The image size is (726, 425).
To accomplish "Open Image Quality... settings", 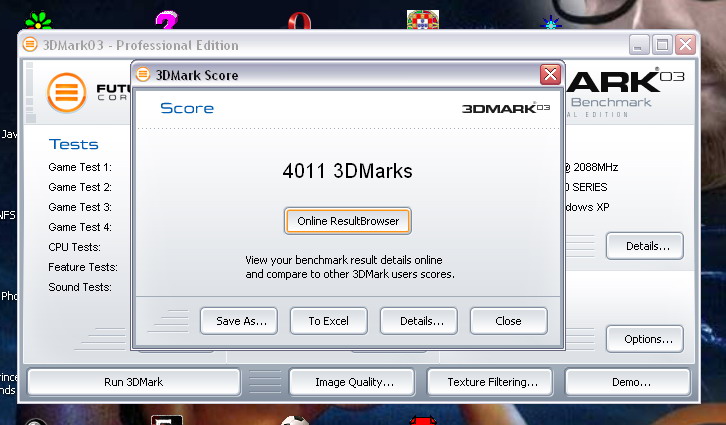I will click(x=352, y=382).
